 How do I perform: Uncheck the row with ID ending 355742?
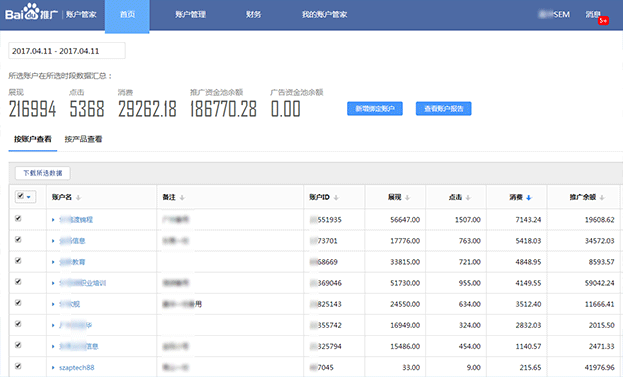tap(18, 324)
